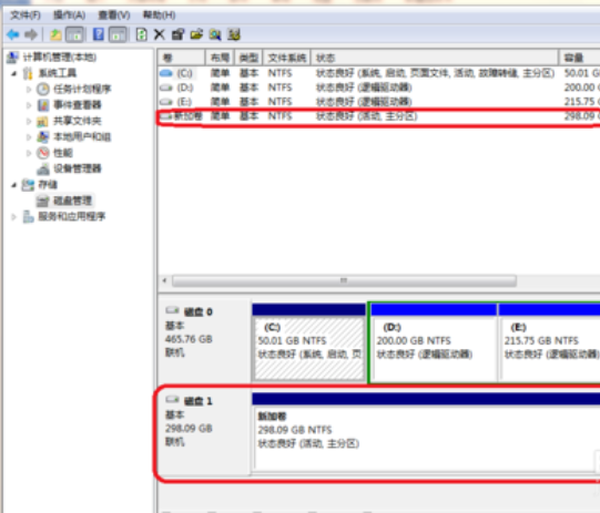
Task: Click the Properties toolbar icon
Action: coord(178,34)
